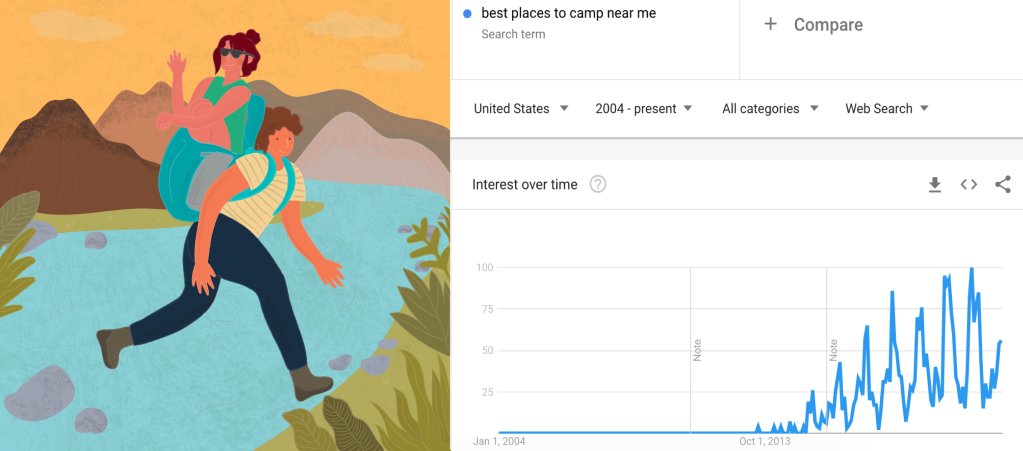
Task: Expand the All categories dropdown
Action: 770,108
